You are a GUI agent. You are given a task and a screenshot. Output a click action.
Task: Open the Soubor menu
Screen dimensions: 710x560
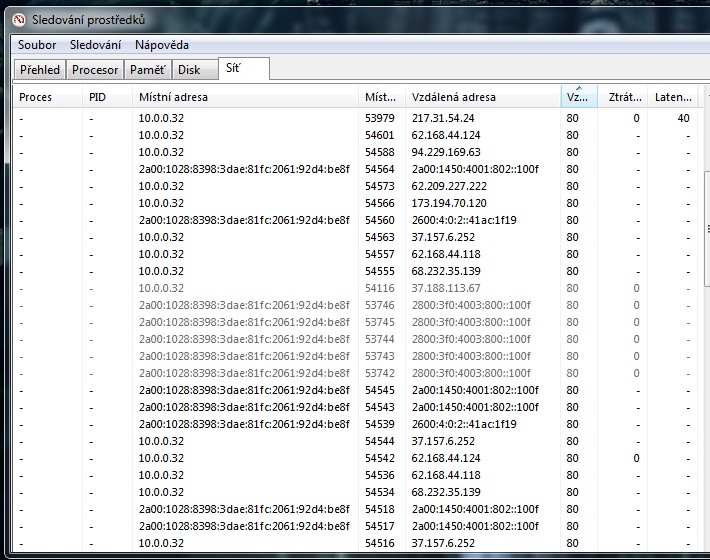[36, 45]
